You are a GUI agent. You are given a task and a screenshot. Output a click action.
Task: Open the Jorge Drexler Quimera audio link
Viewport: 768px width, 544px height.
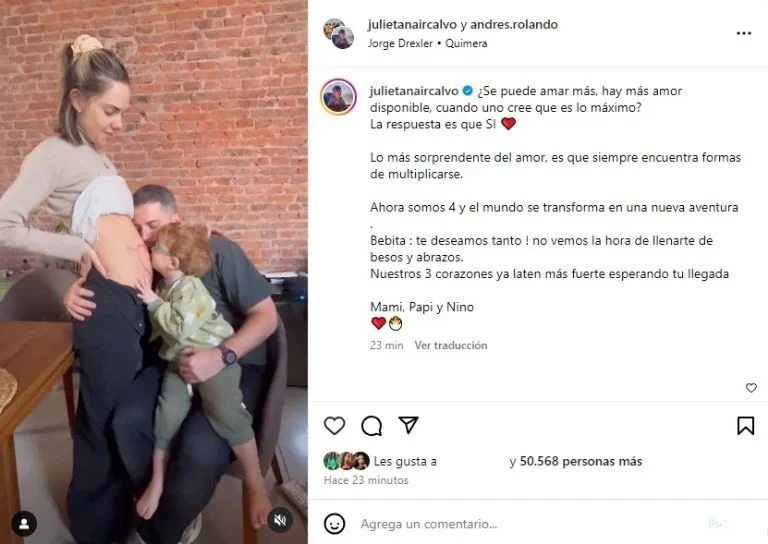tap(428, 43)
